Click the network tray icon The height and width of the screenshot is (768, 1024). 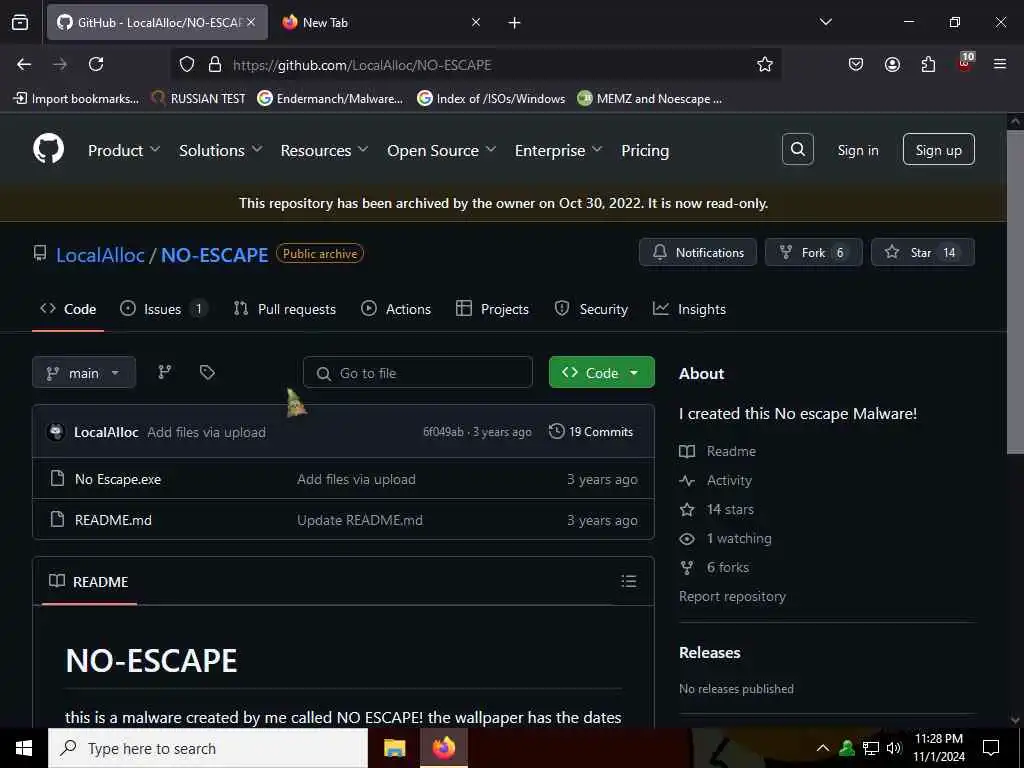click(x=871, y=748)
